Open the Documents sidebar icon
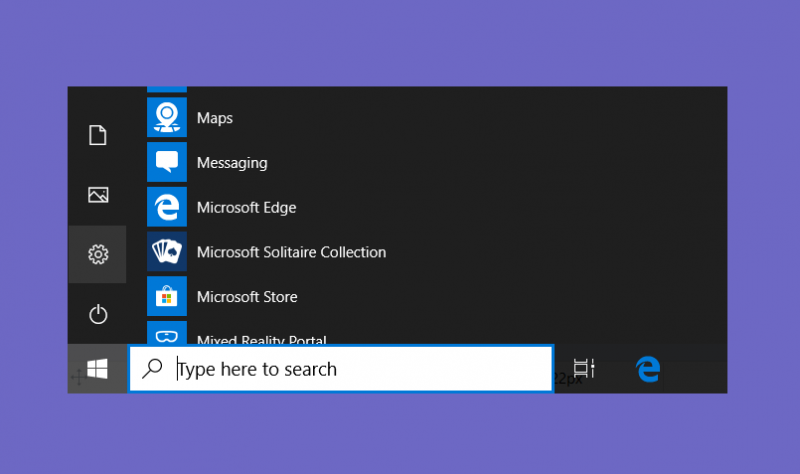The width and height of the screenshot is (800, 474). point(97,135)
